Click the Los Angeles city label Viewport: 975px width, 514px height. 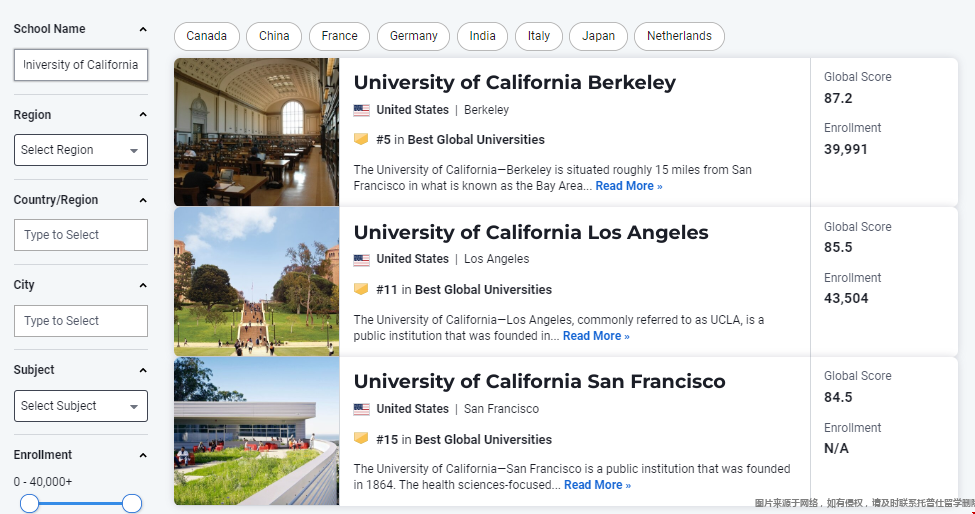(x=496, y=259)
